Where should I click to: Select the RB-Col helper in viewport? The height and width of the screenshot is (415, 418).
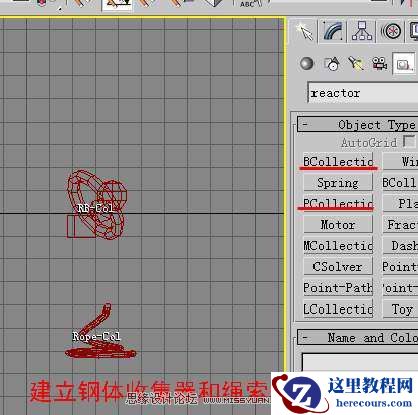96,205
